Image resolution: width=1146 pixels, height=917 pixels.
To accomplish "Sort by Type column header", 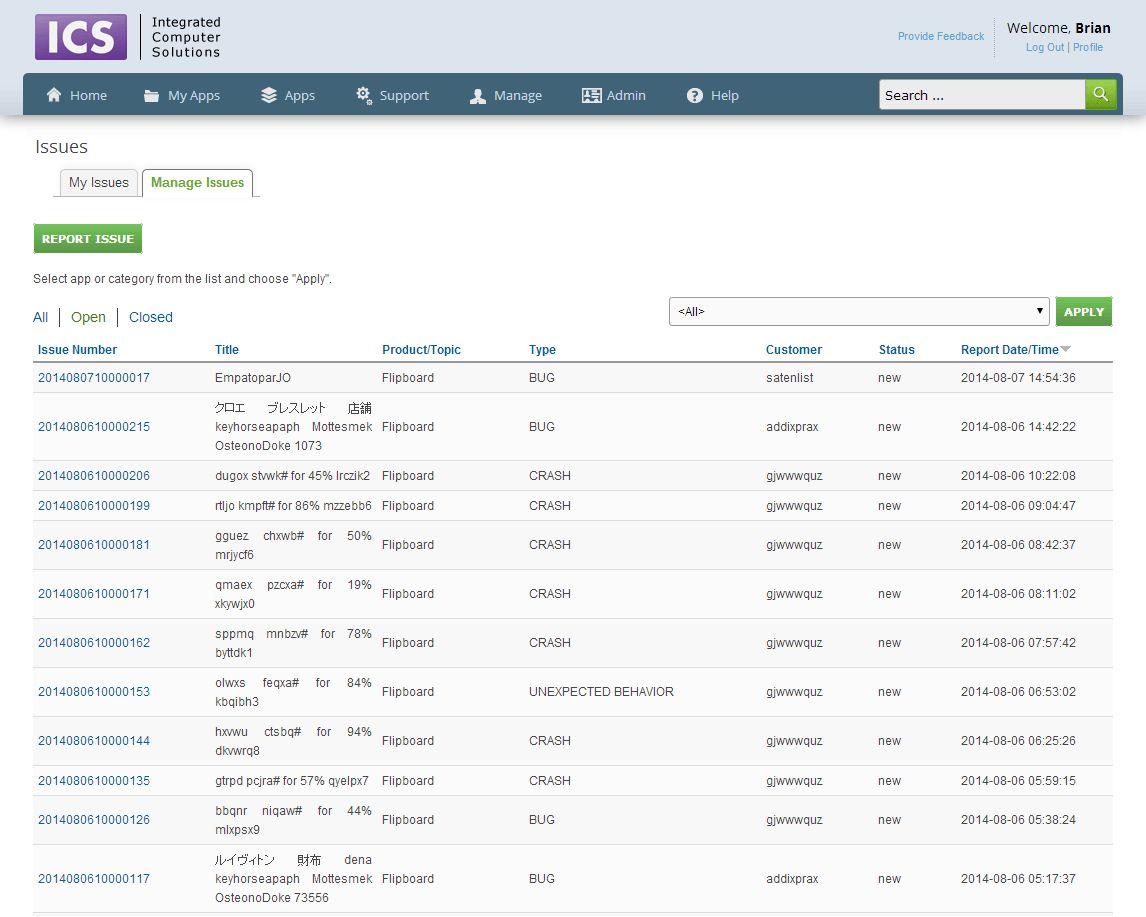I will [542, 350].
